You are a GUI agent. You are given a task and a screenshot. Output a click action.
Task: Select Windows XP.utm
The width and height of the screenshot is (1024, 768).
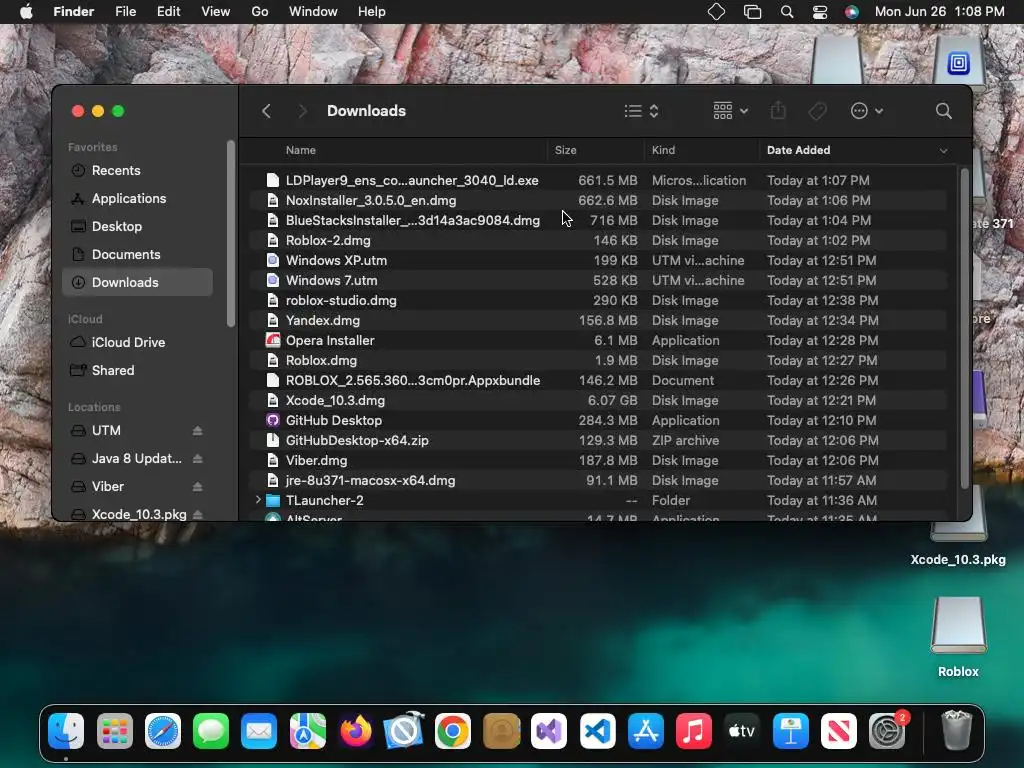[x=599, y=261]
